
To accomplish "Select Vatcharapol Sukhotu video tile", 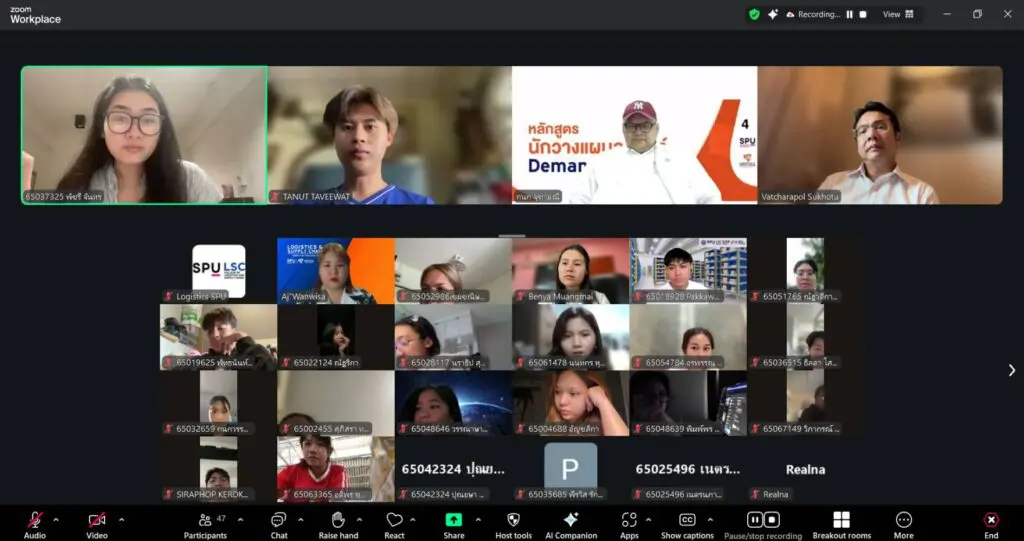I will (880, 135).
